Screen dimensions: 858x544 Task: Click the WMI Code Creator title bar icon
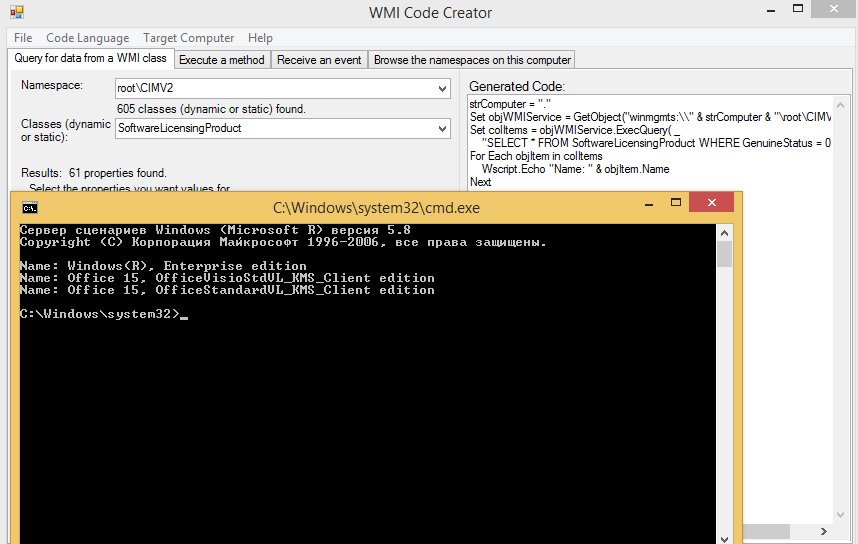(16, 15)
